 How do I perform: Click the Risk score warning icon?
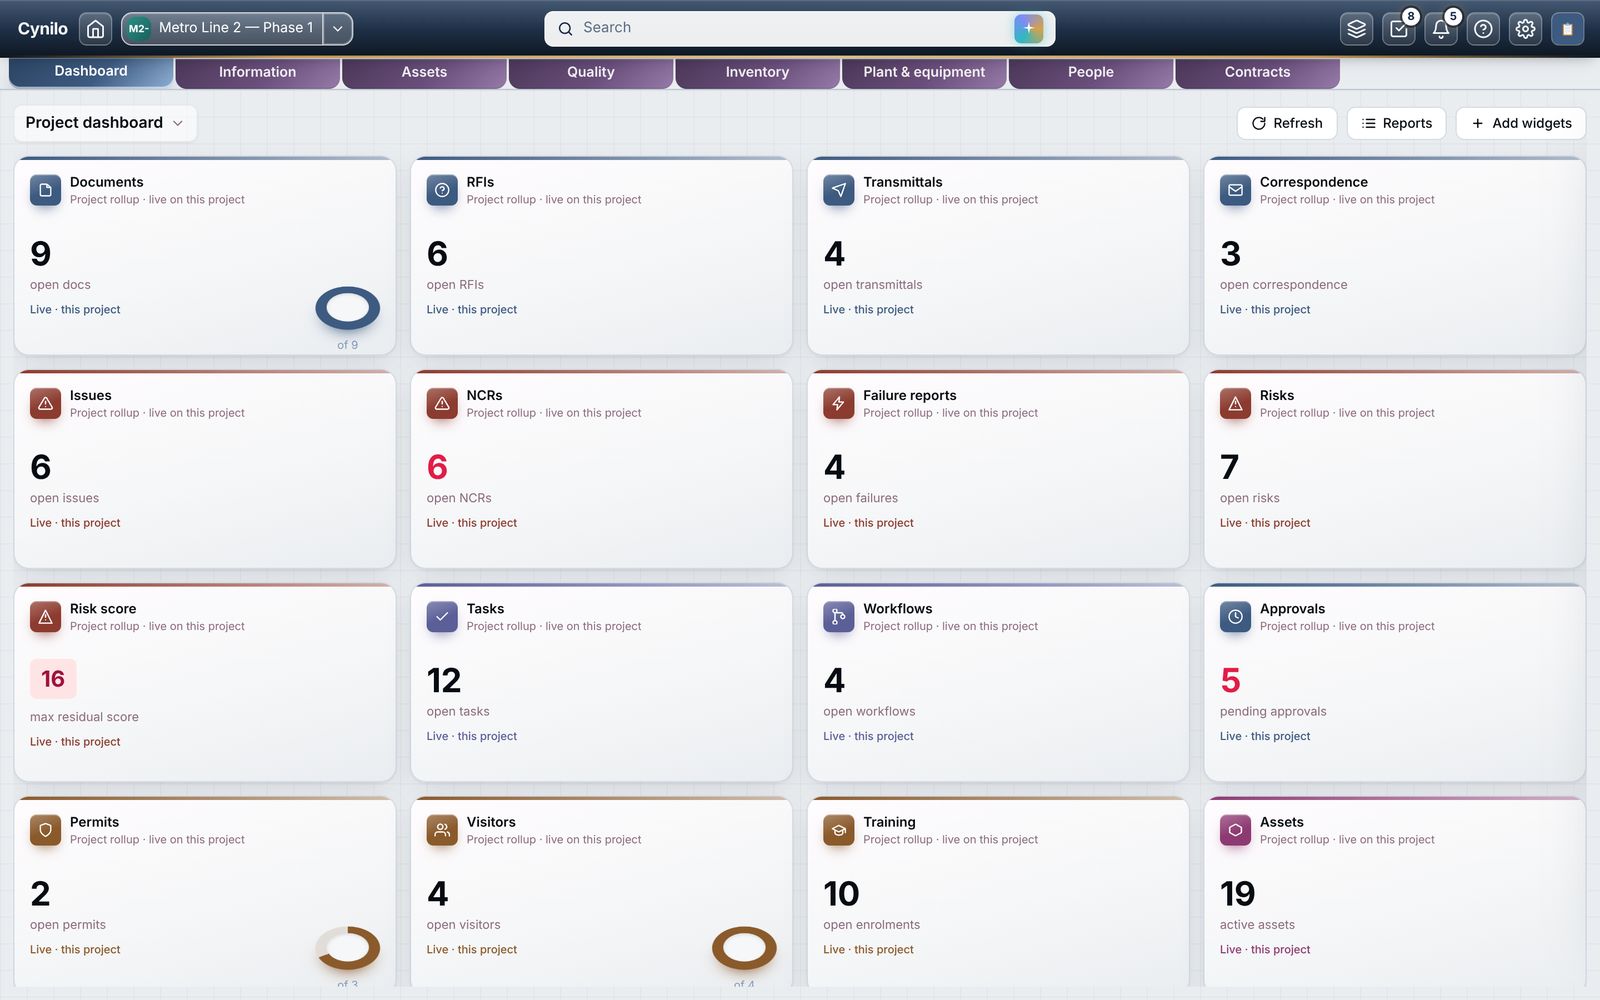(45, 617)
